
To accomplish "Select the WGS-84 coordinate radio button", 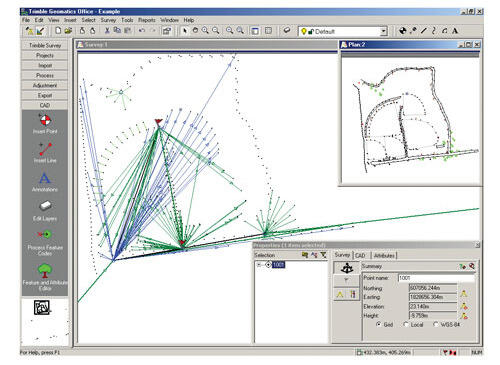I will [435, 324].
